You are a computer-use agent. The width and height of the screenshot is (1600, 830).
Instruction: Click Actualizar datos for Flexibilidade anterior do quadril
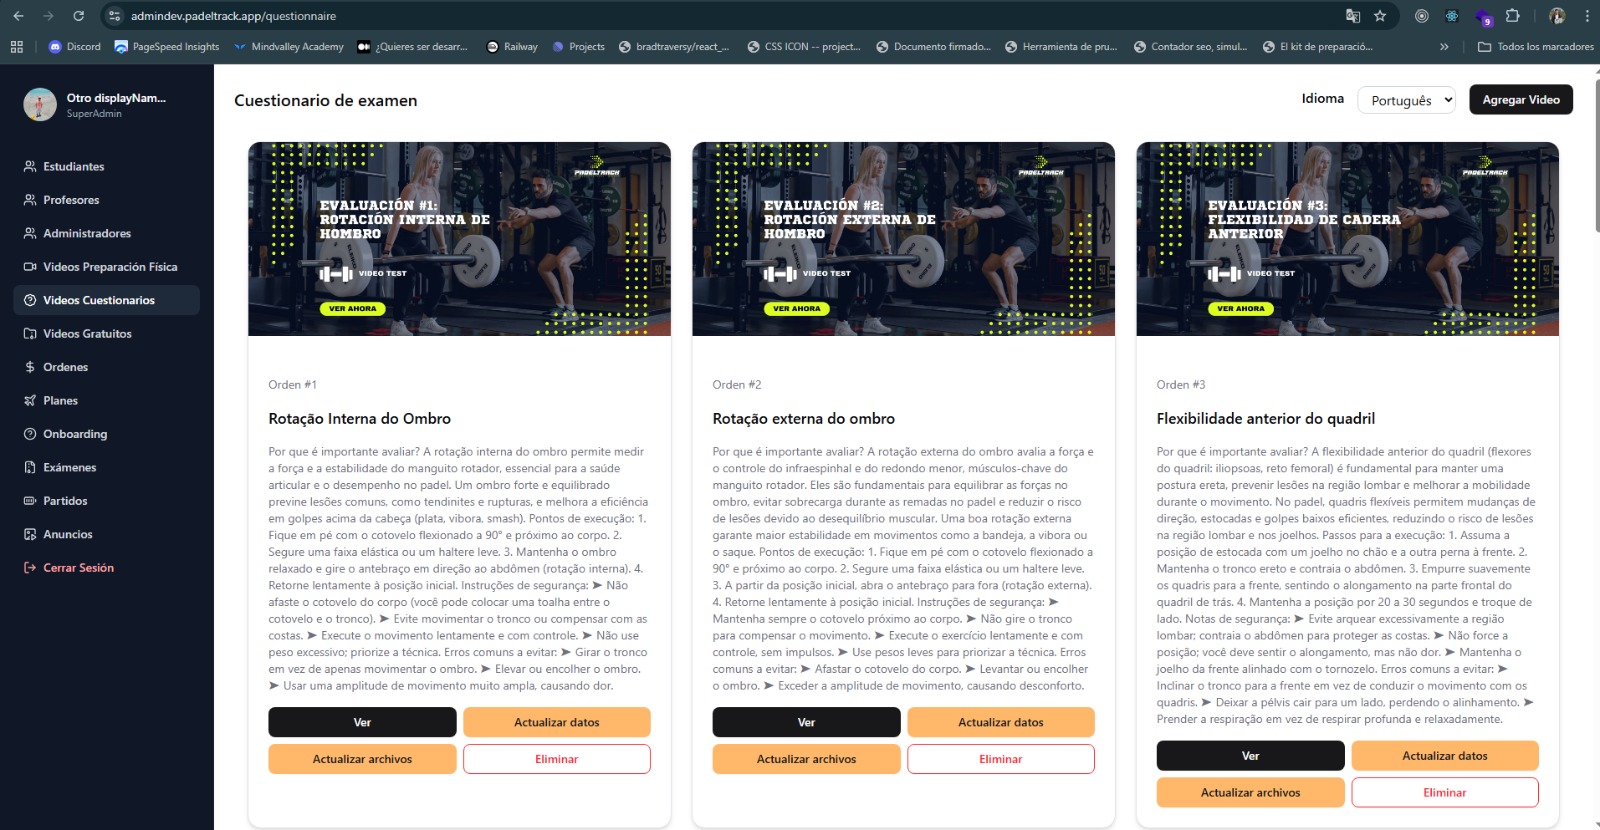click(x=1445, y=756)
